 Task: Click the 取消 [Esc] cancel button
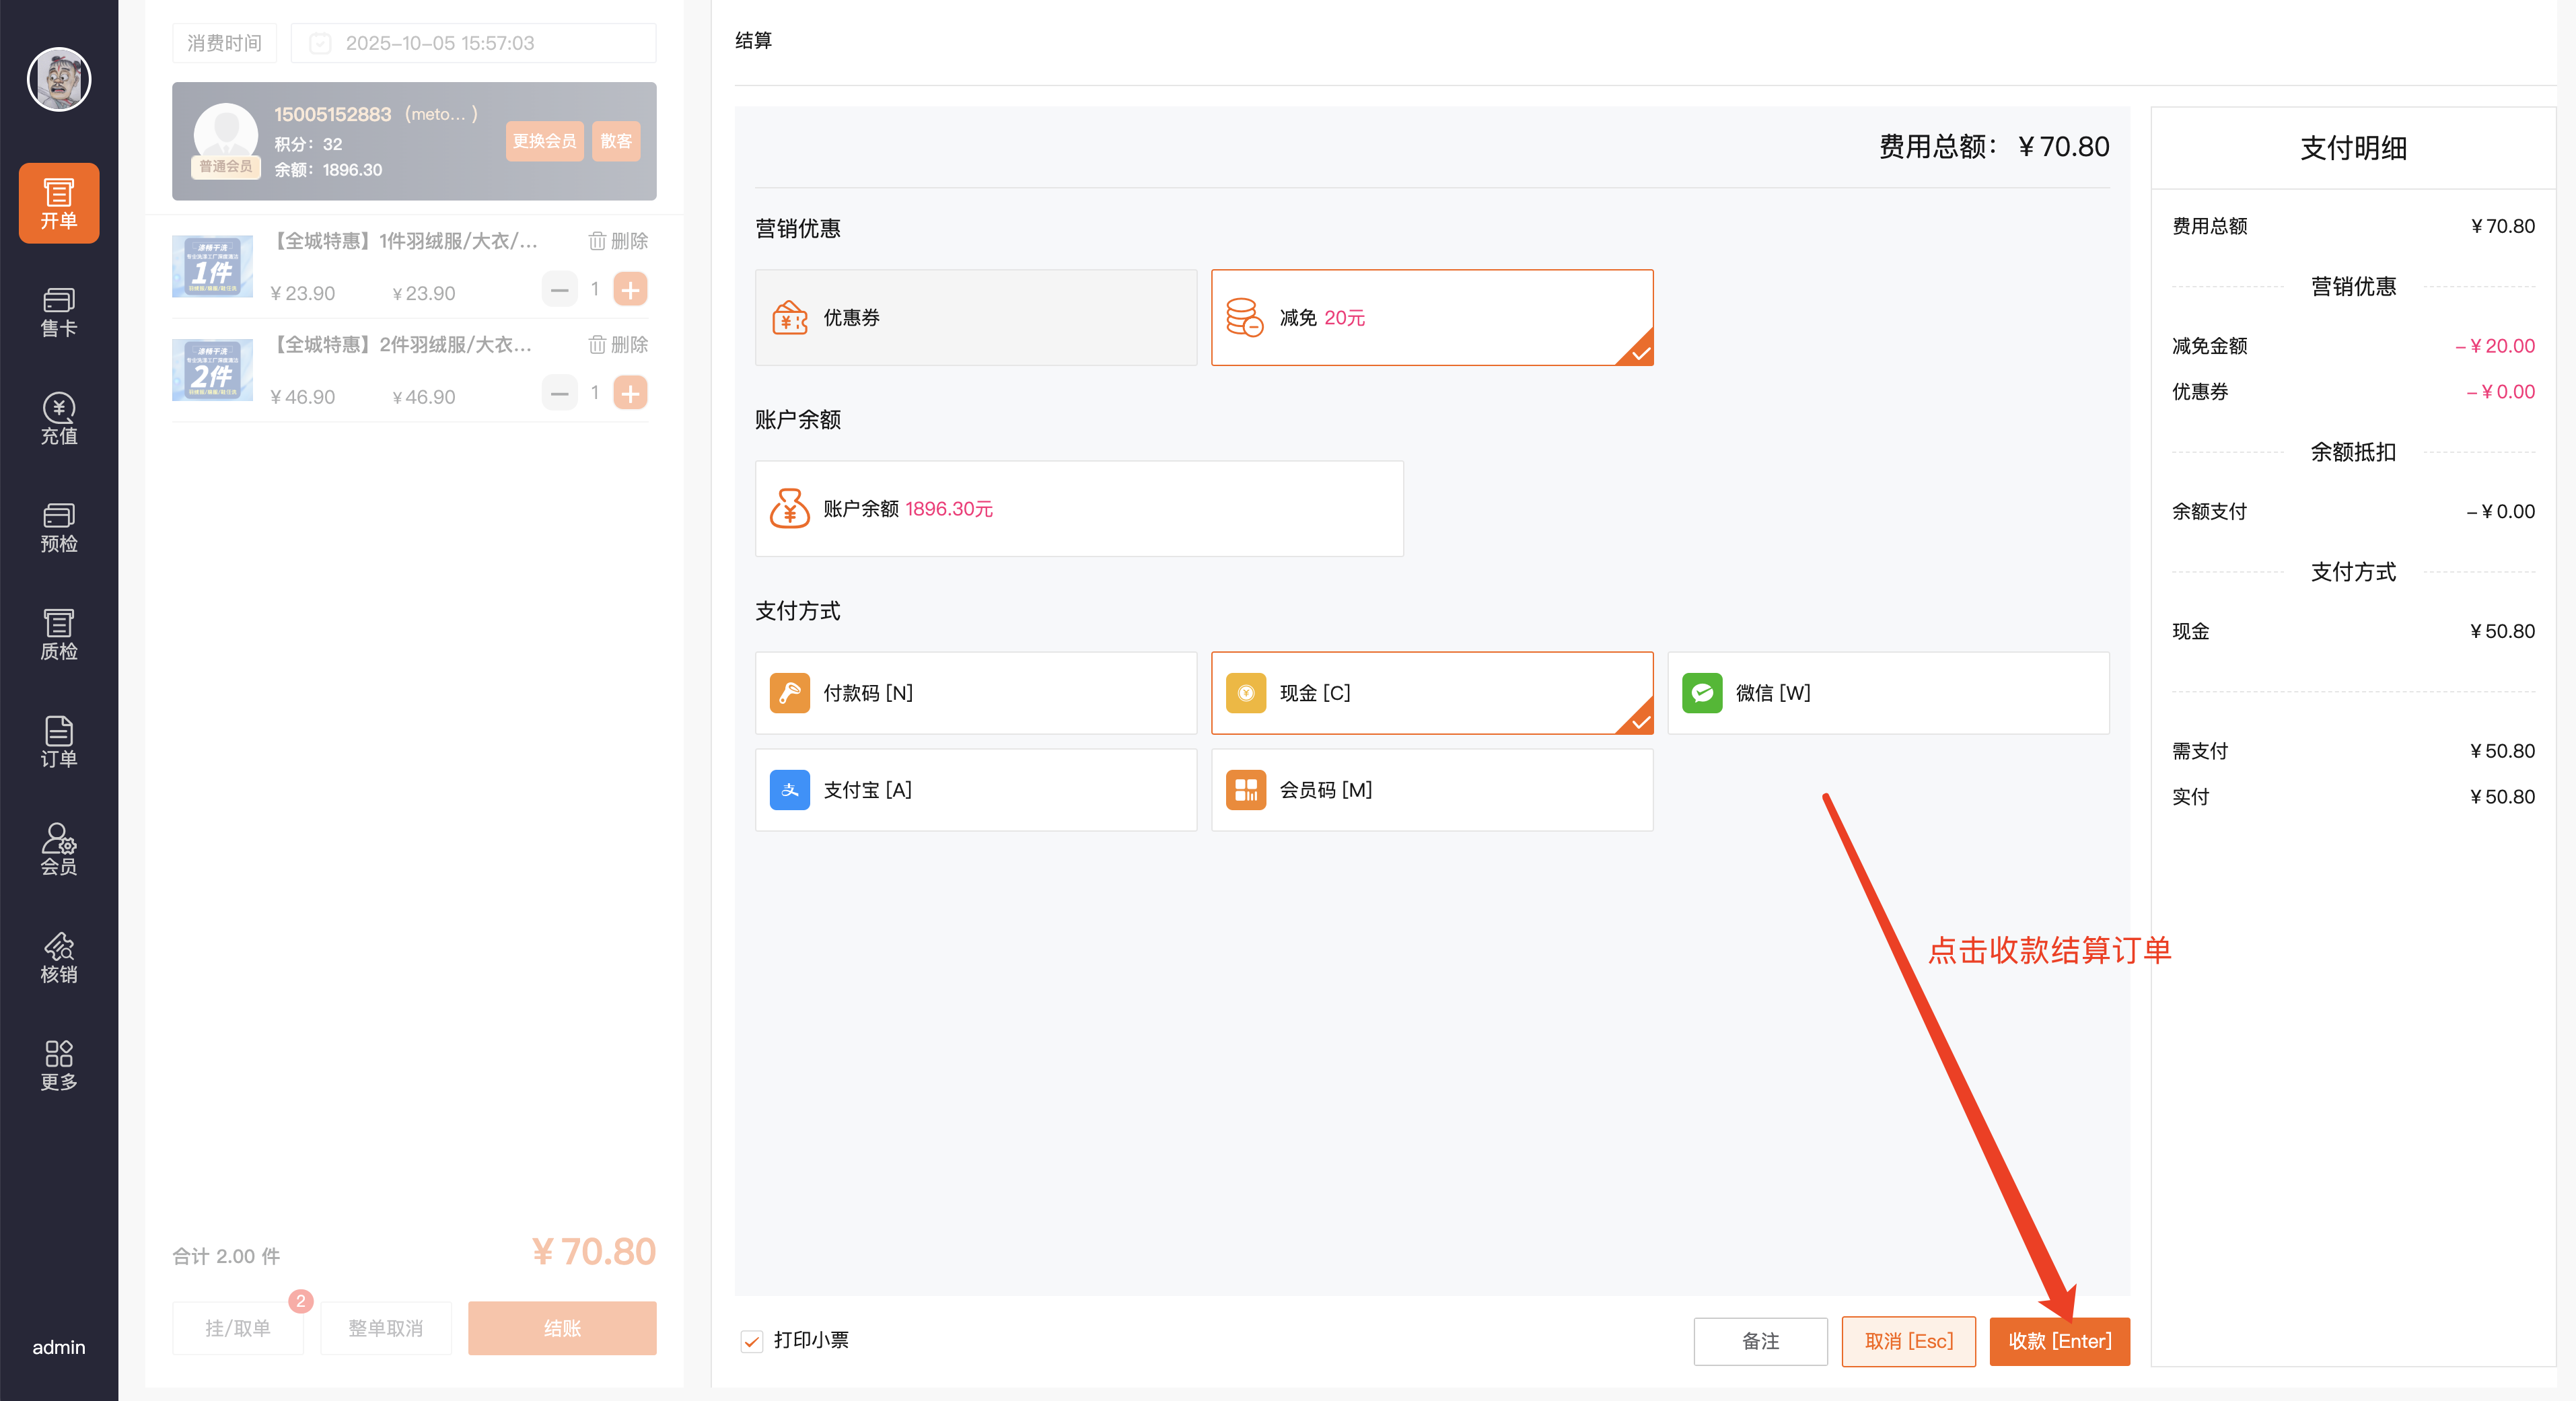(1908, 1341)
